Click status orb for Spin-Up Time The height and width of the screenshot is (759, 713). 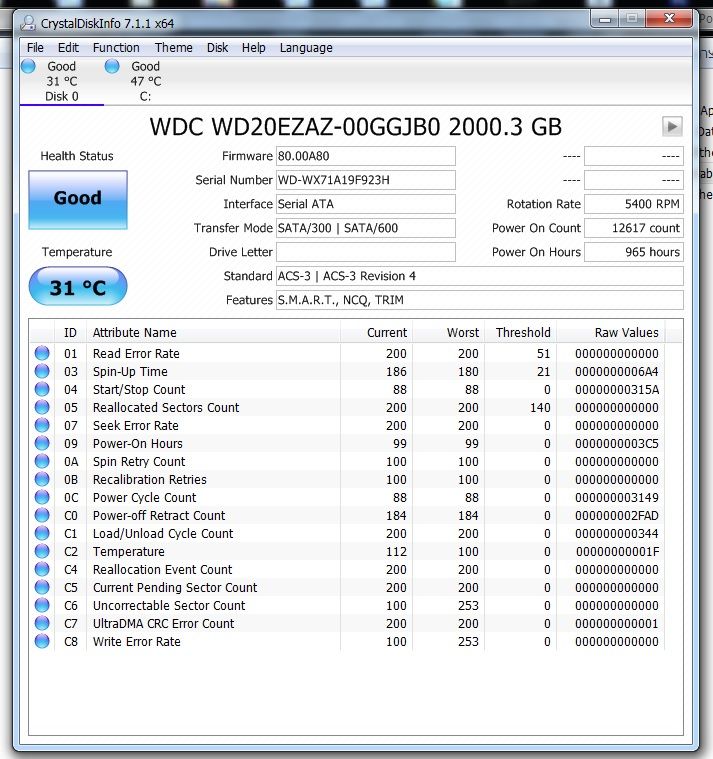coord(42,371)
